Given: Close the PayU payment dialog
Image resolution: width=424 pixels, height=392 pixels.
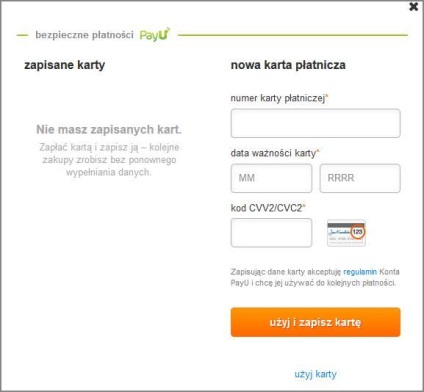Looking at the screenshot, I should [x=413, y=7].
